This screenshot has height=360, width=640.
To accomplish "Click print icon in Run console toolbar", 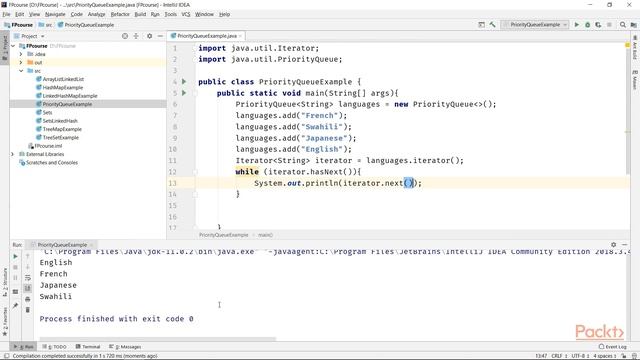I will [x=28, y=299].
